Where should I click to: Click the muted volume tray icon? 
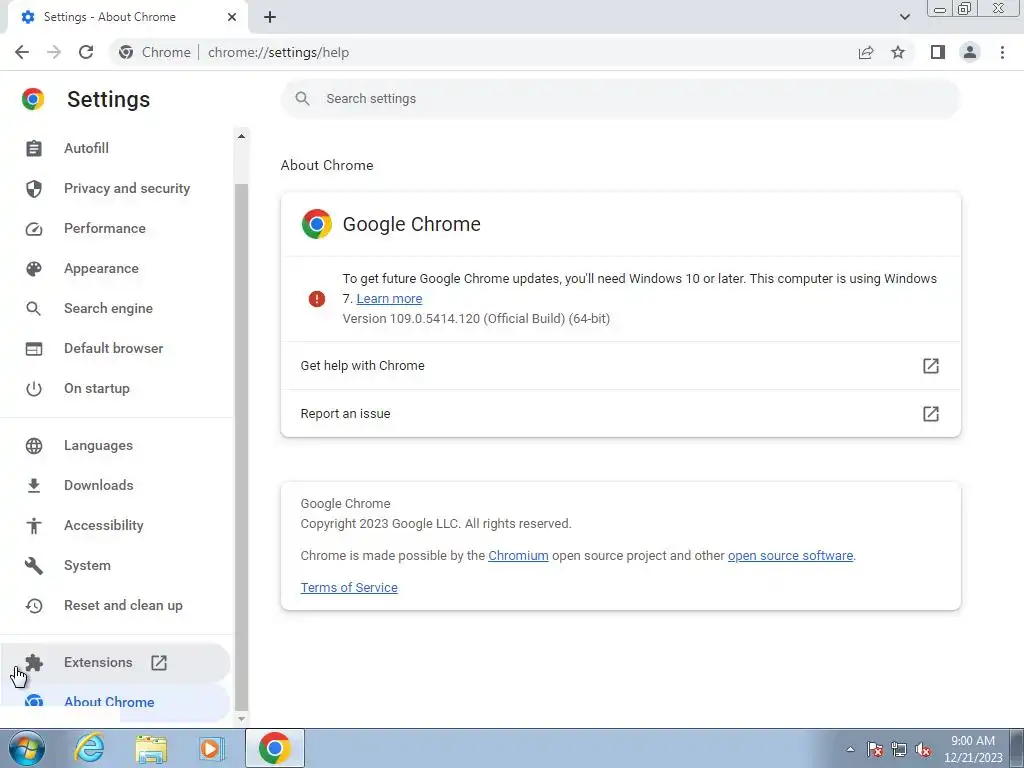(x=923, y=750)
